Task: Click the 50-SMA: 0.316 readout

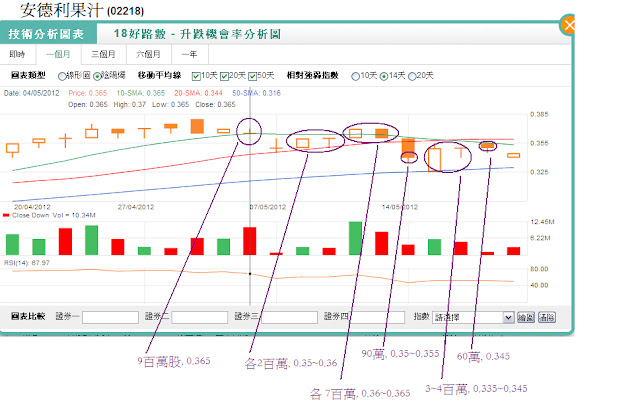Action: [x=256, y=93]
